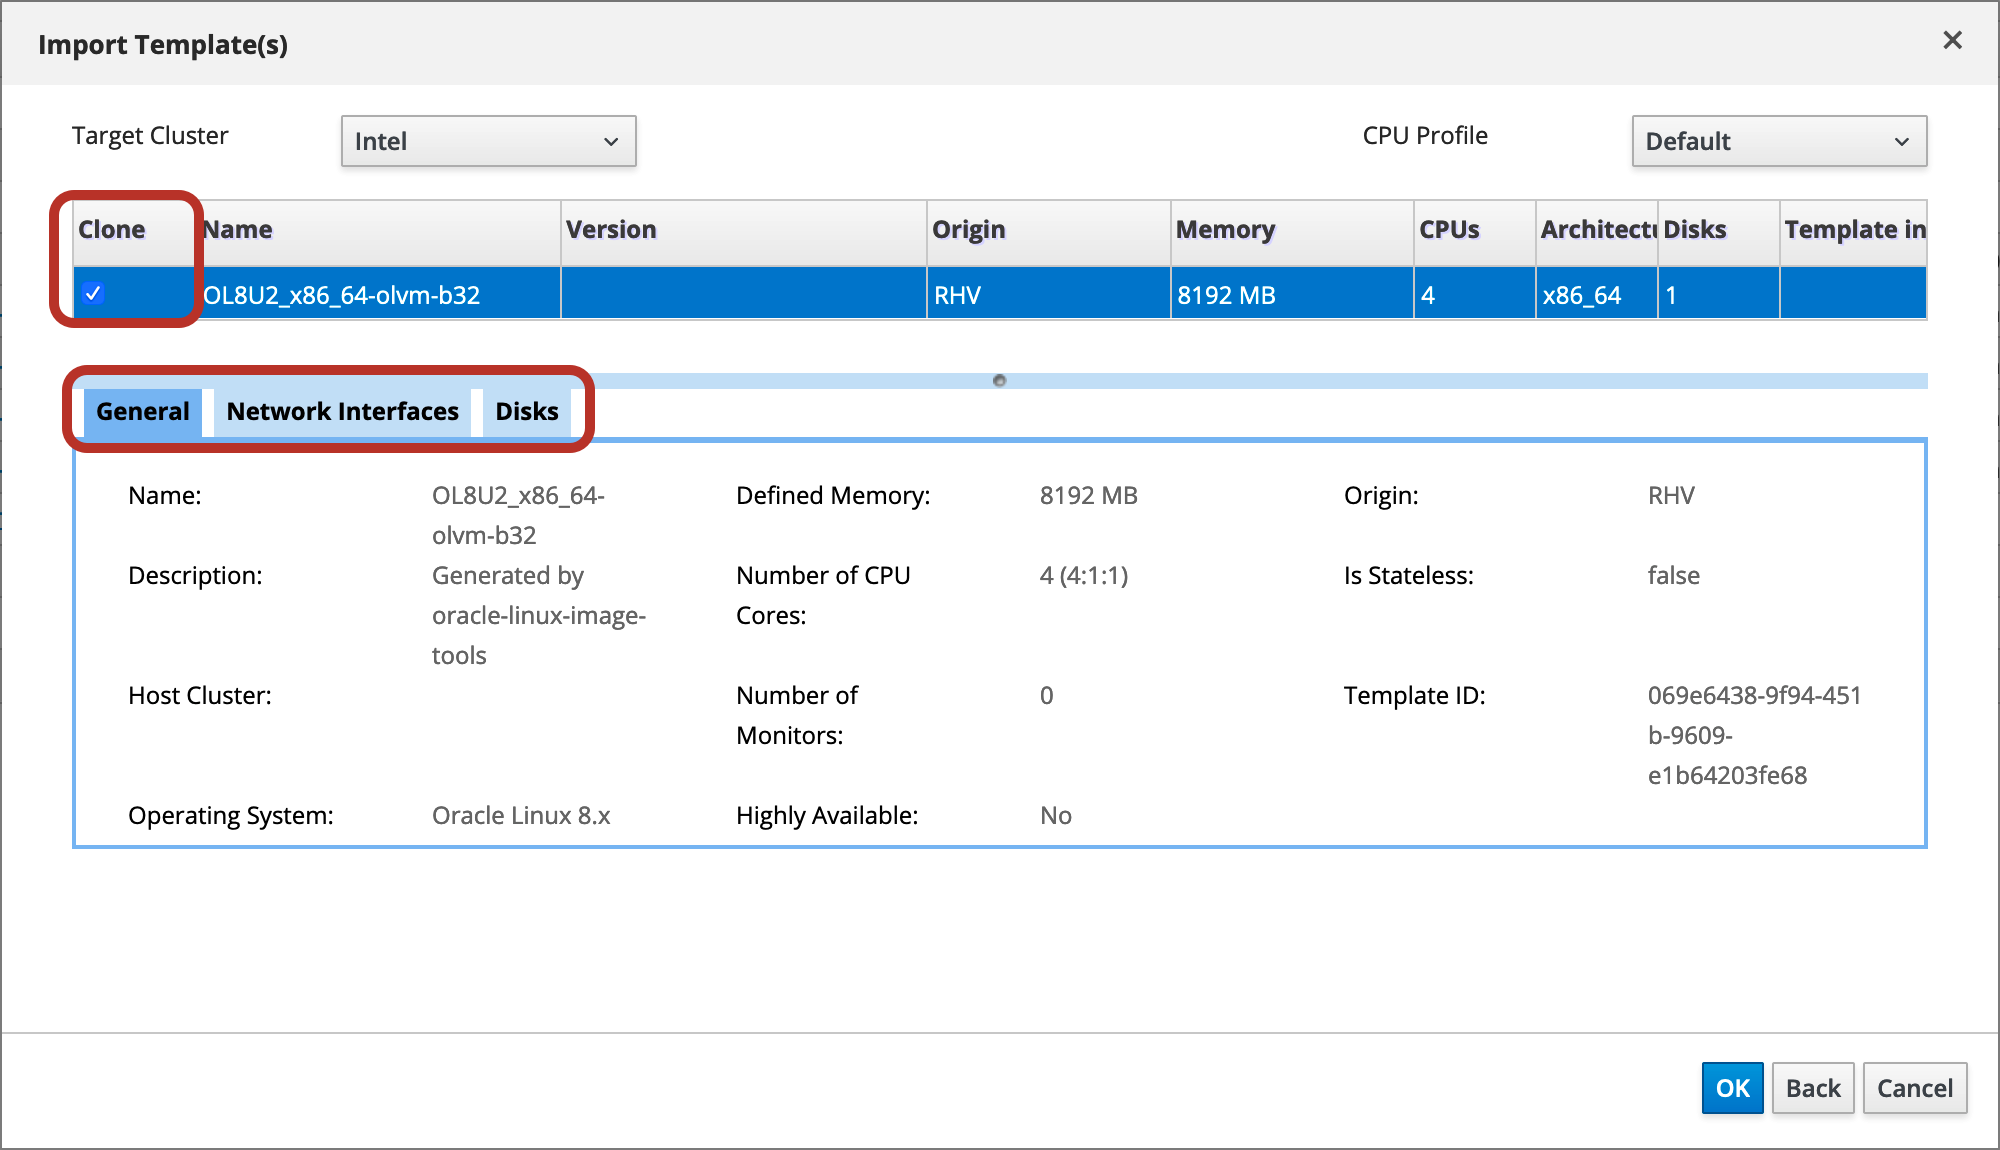
Task: Expand the CPU Profile dropdown
Action: (x=1778, y=141)
